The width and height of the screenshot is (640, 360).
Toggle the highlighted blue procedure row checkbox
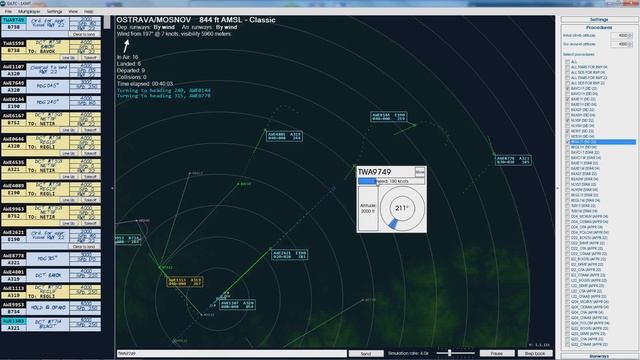pos(567,142)
